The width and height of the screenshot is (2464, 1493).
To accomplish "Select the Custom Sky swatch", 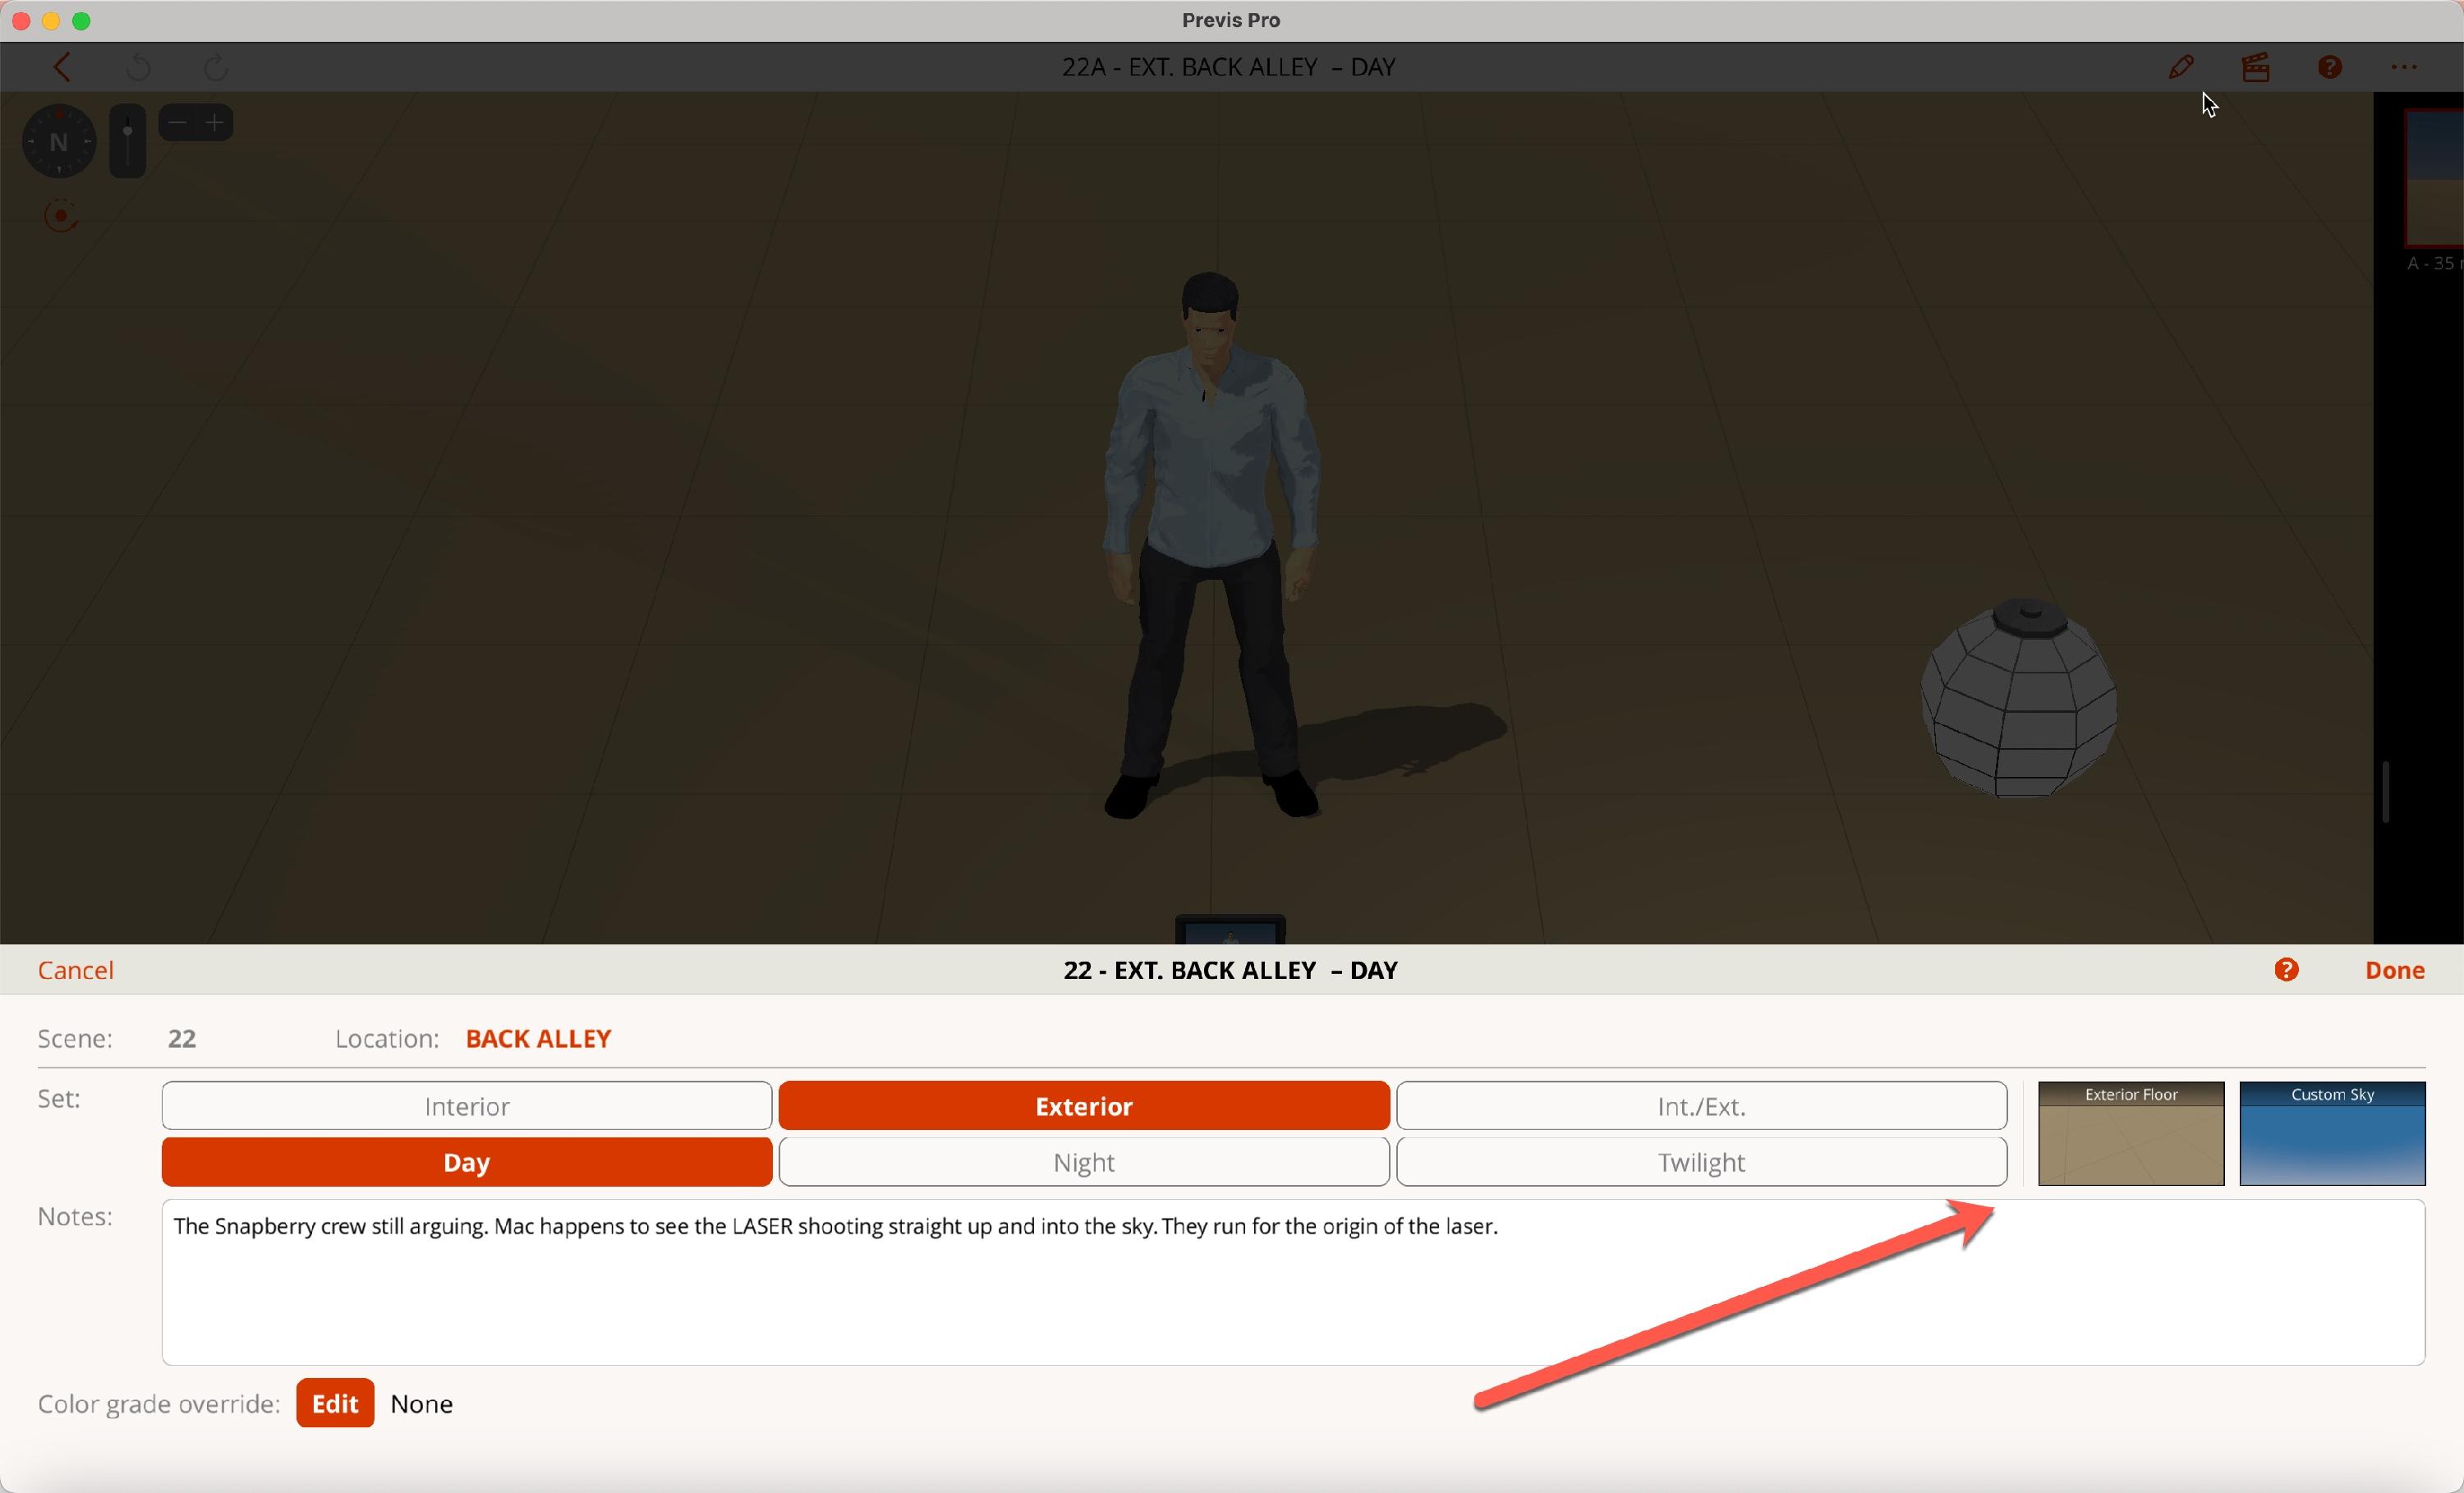I will tap(2332, 1132).
